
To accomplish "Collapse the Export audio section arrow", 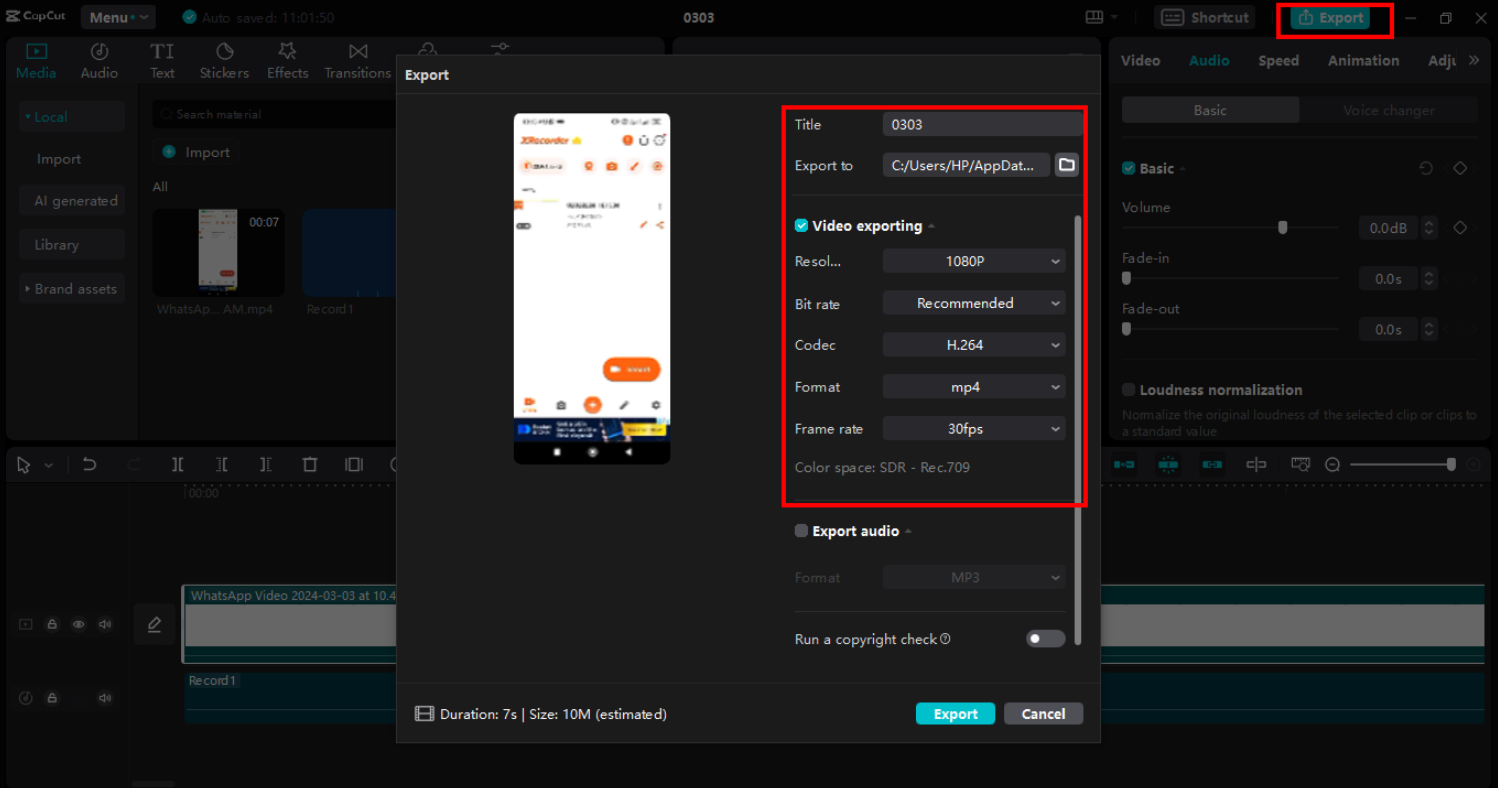I will point(908,531).
